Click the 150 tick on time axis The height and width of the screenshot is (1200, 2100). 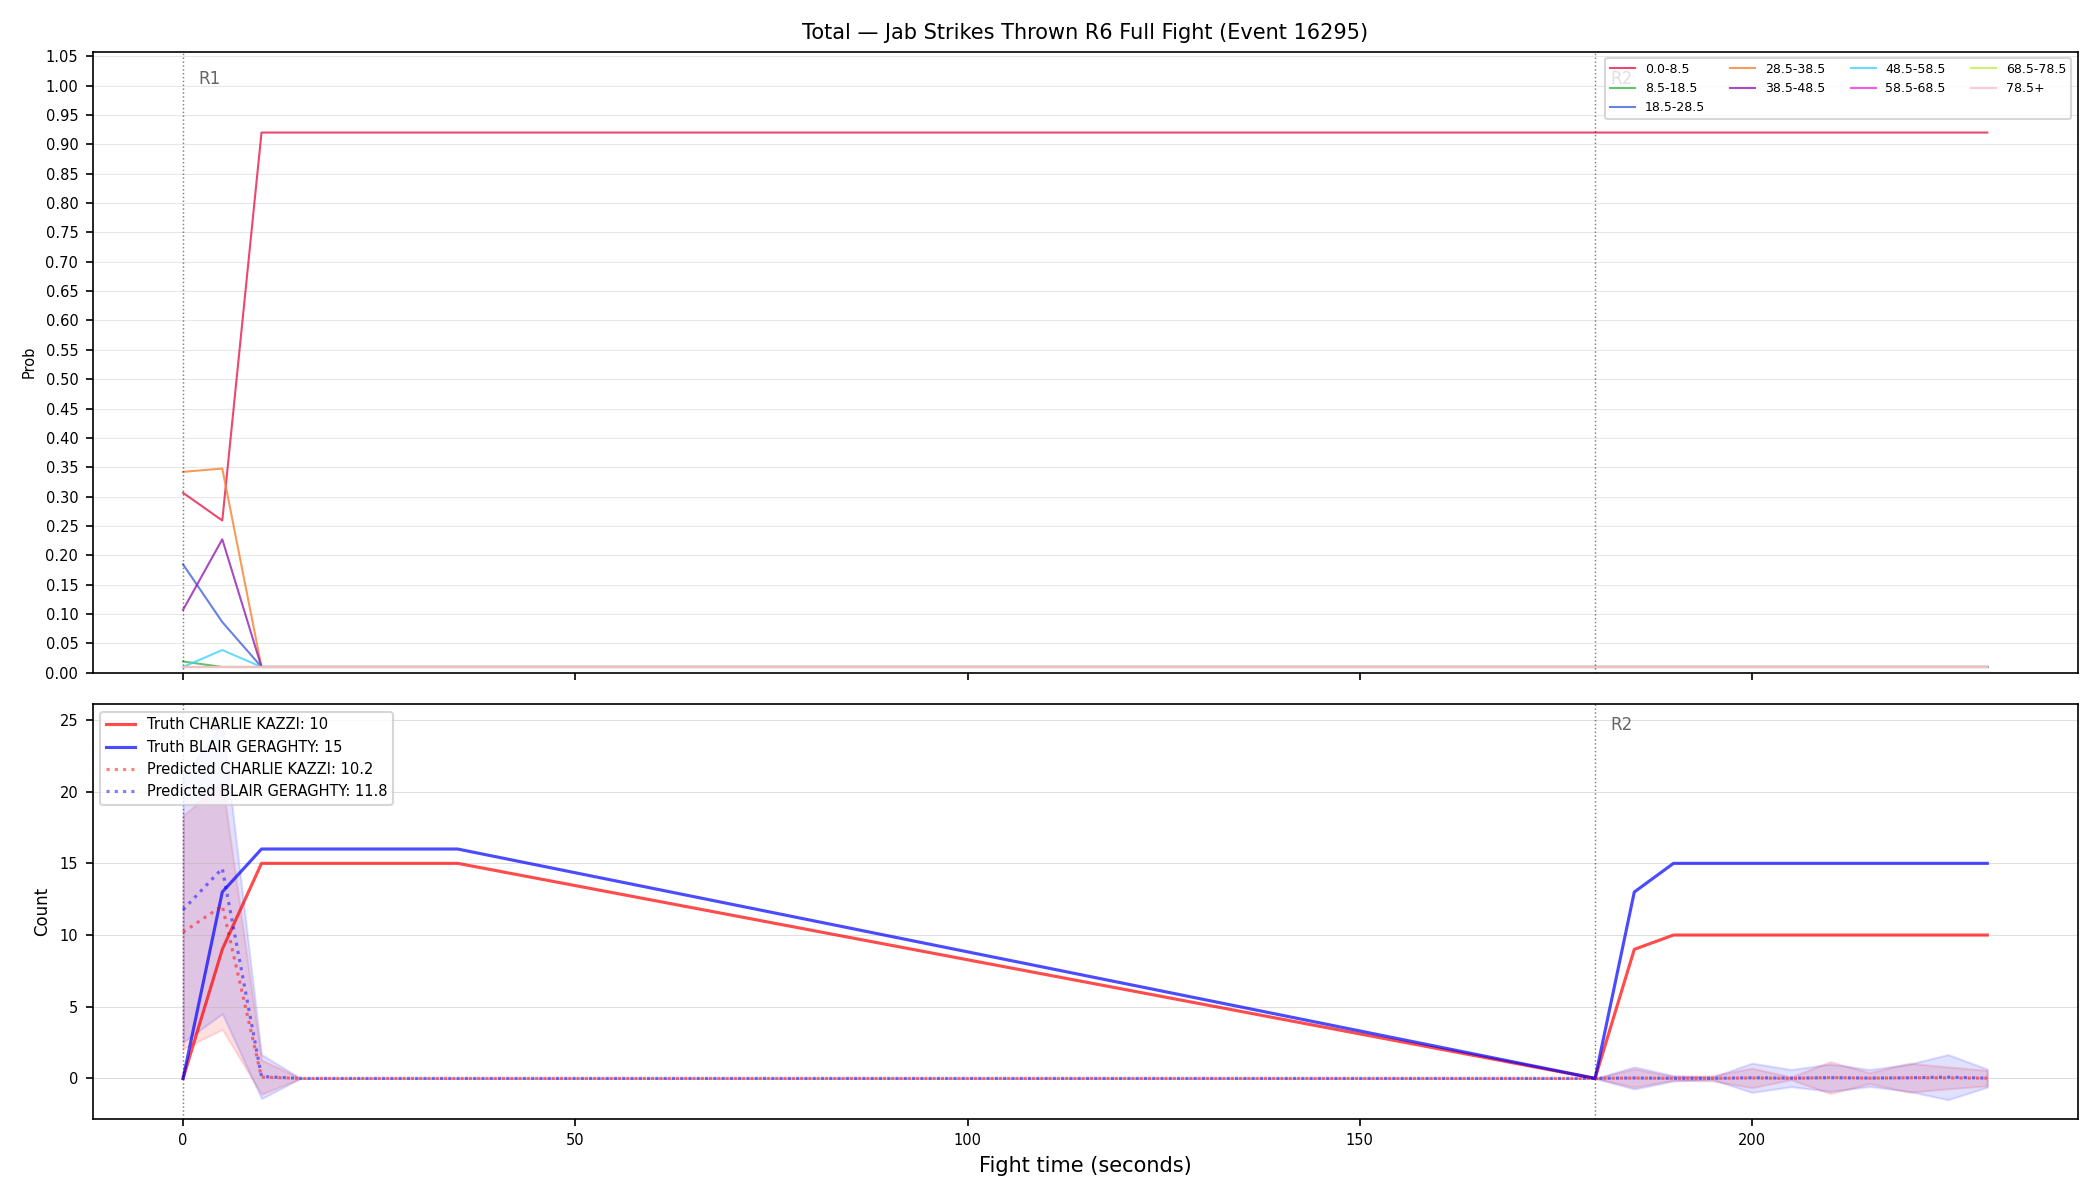click(x=1360, y=1139)
